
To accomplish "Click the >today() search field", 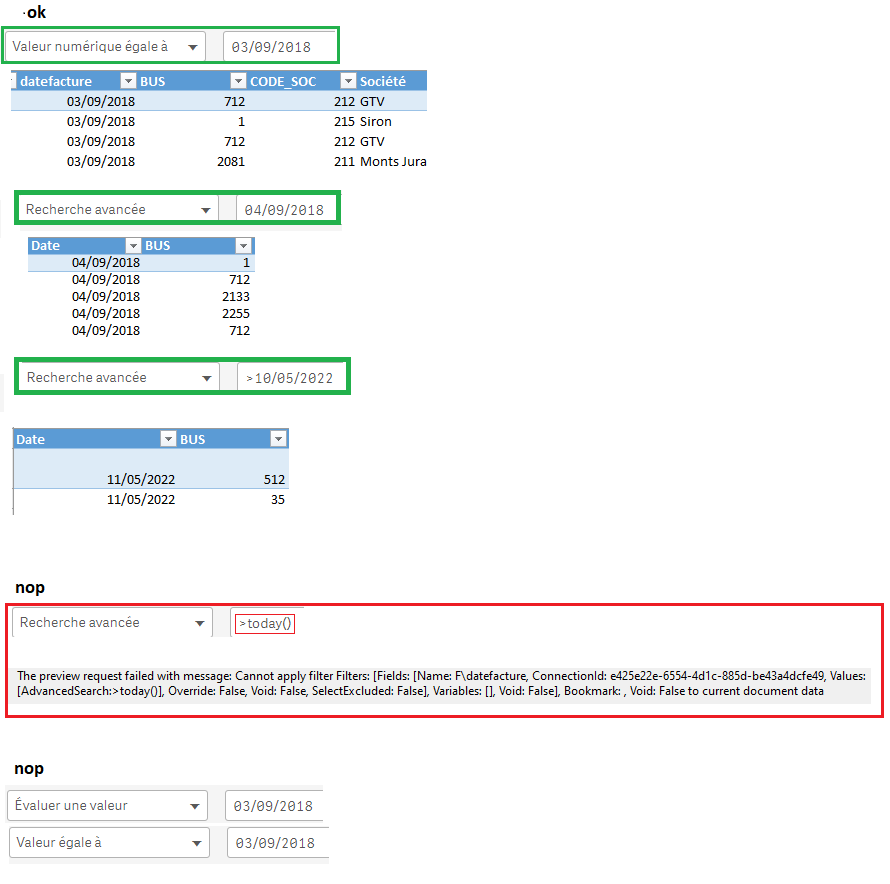I will pos(265,623).
